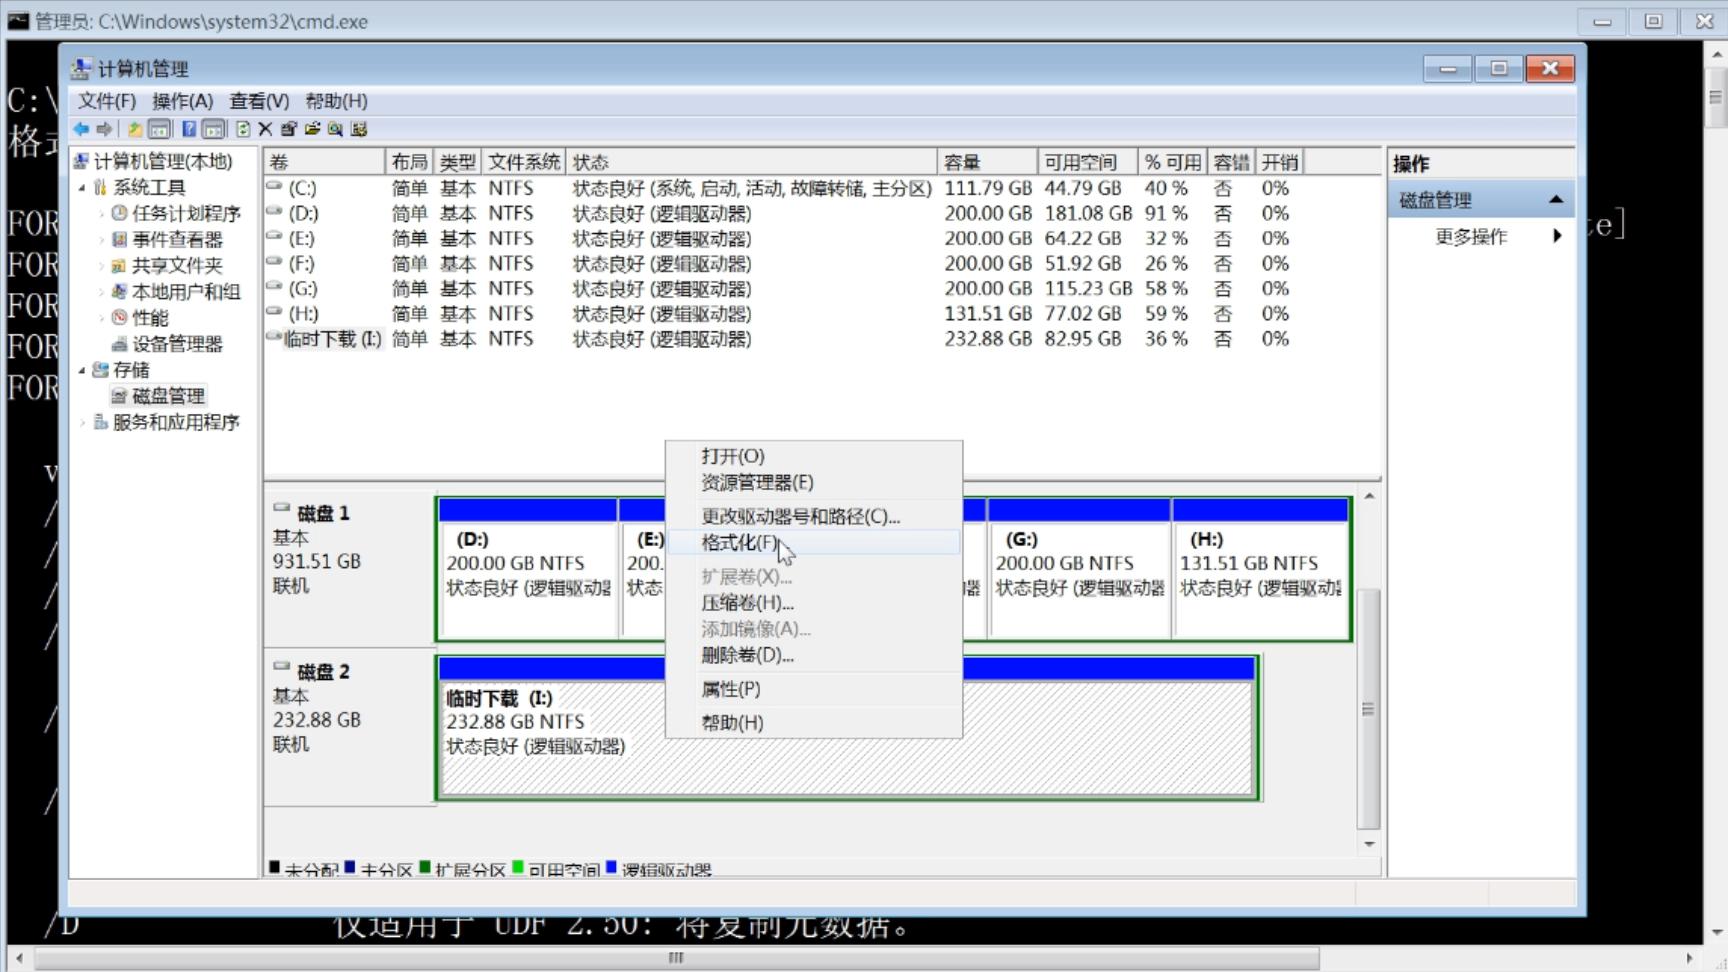Click the properties toolbar icon
Screen dimensions: 1728x972
pos(289,128)
